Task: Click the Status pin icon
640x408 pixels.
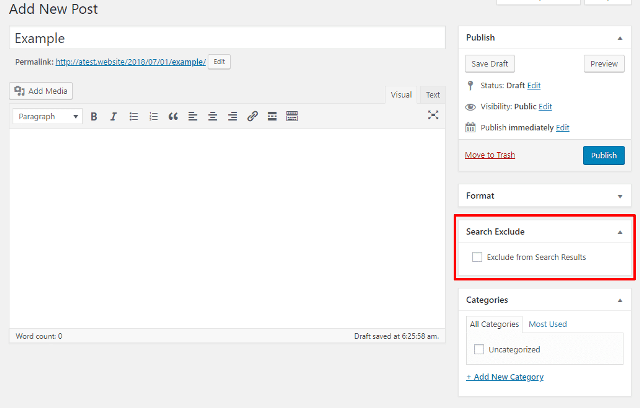Action: coord(470,85)
